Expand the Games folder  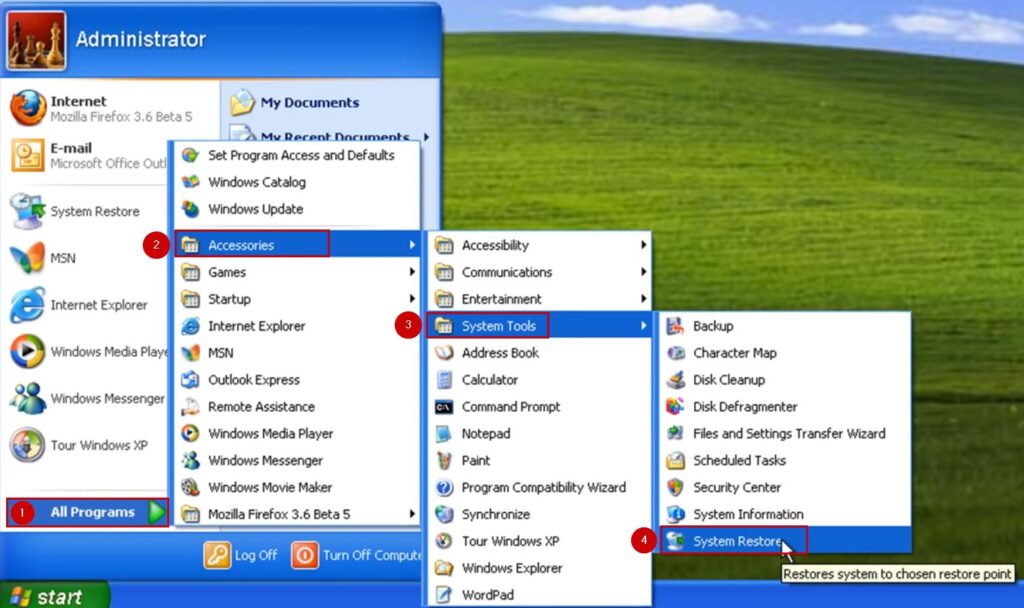297,272
